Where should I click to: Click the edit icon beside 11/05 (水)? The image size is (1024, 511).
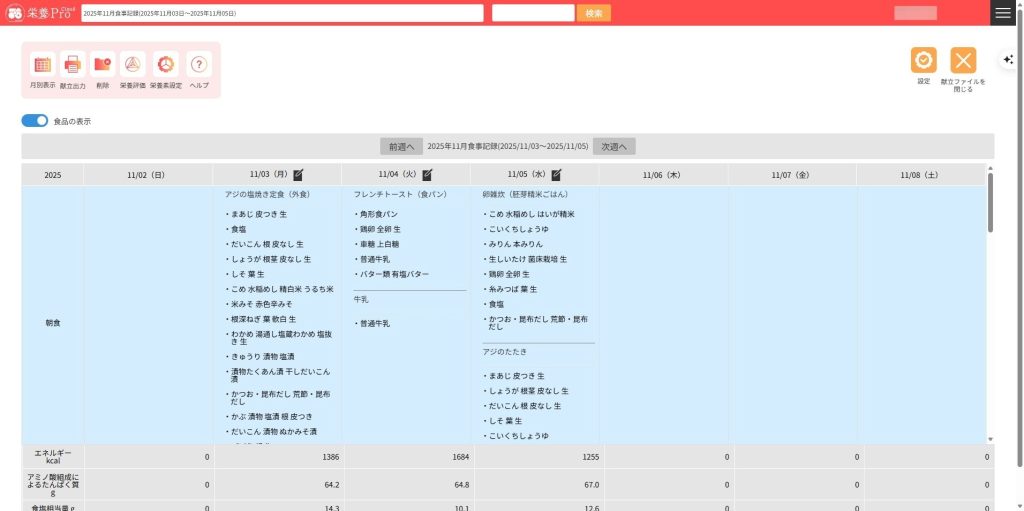click(x=556, y=174)
